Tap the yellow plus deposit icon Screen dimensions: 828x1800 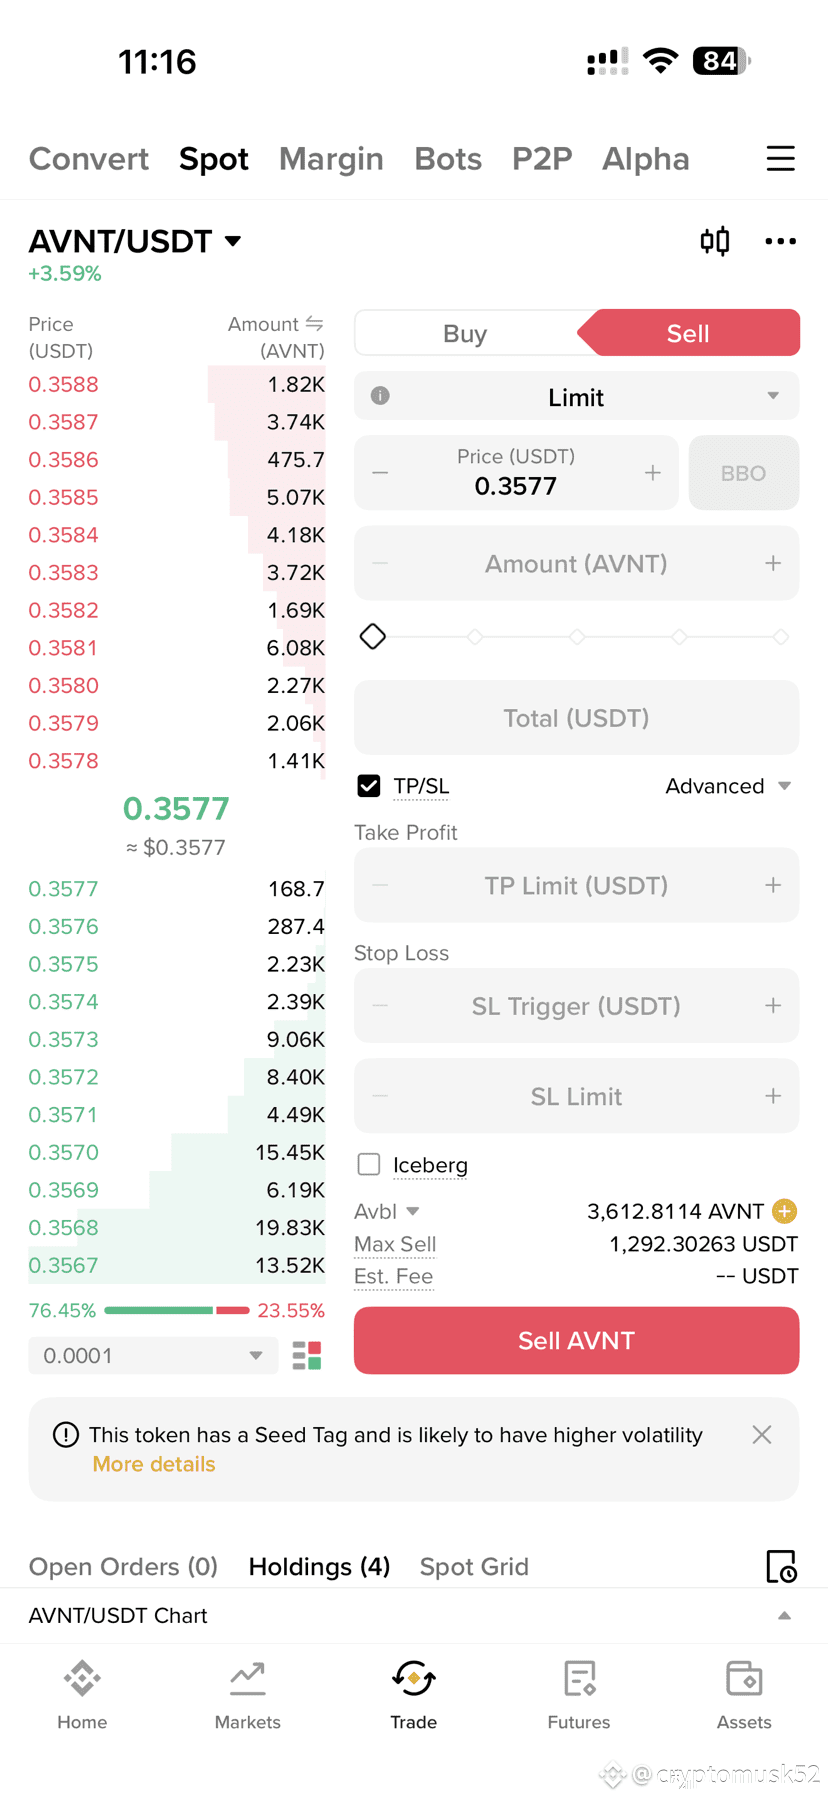[x=785, y=1211]
